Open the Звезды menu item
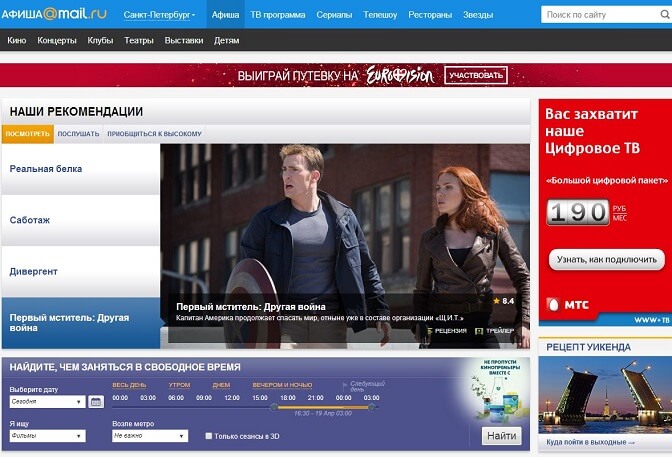The width and height of the screenshot is (672, 457). click(x=478, y=15)
